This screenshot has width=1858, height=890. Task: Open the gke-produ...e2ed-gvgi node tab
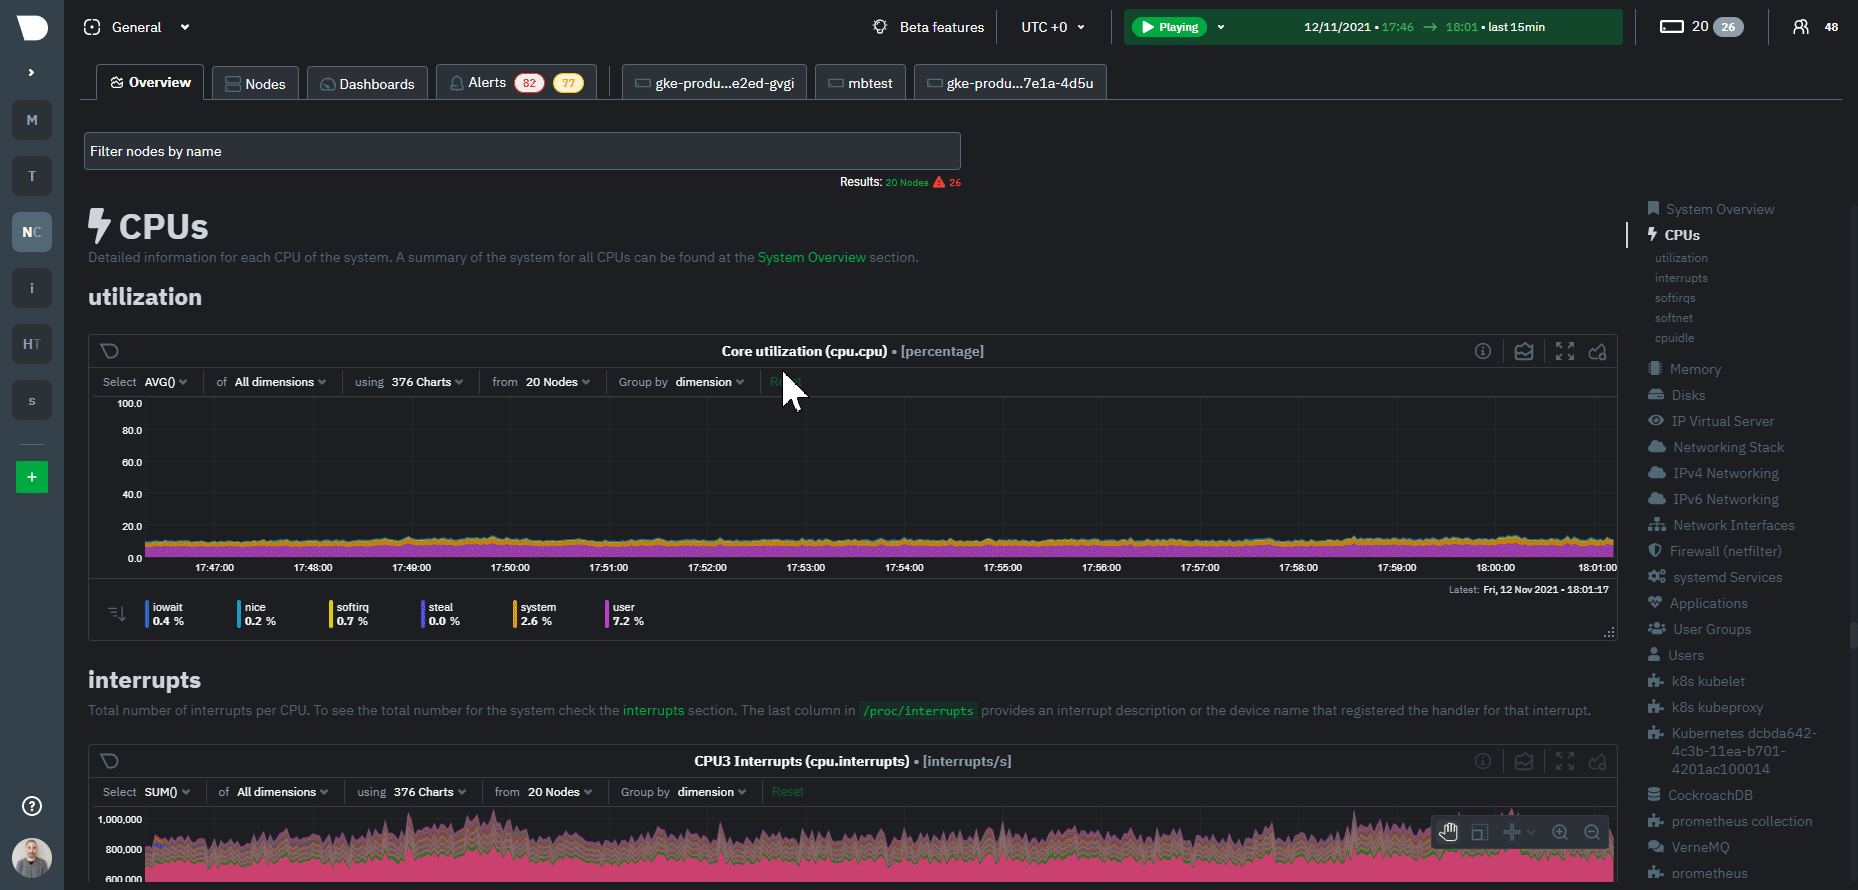tap(714, 83)
